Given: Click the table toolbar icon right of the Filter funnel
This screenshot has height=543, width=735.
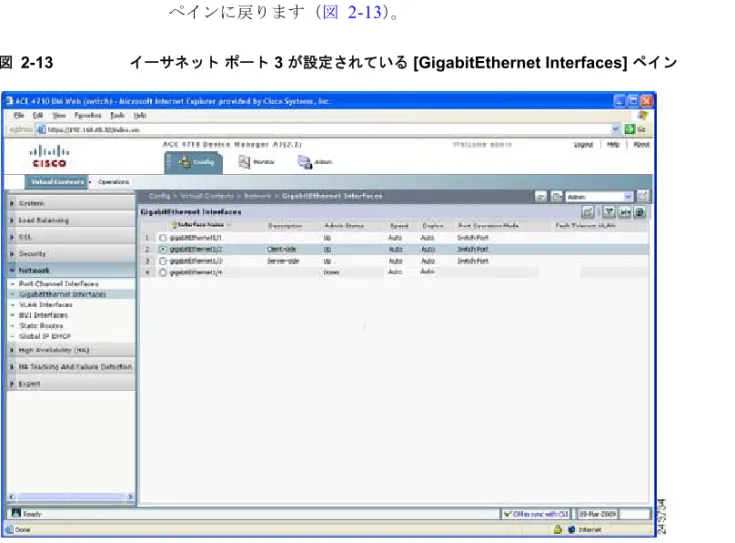Looking at the screenshot, I should pos(625,212).
